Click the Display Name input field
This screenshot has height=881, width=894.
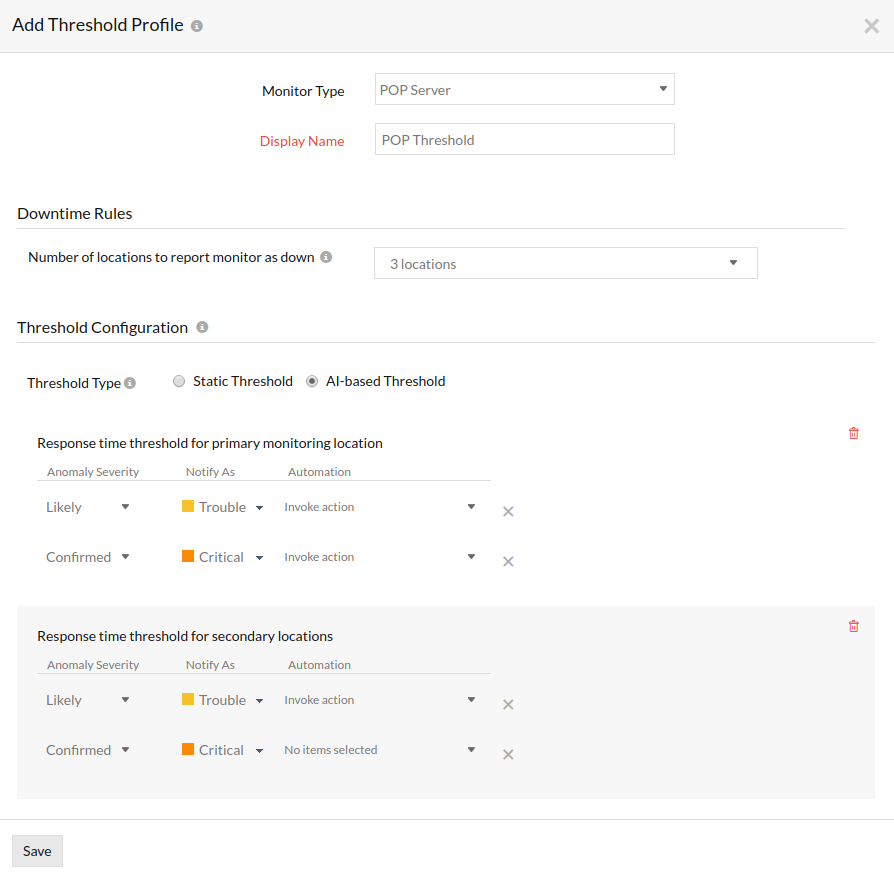click(x=524, y=140)
